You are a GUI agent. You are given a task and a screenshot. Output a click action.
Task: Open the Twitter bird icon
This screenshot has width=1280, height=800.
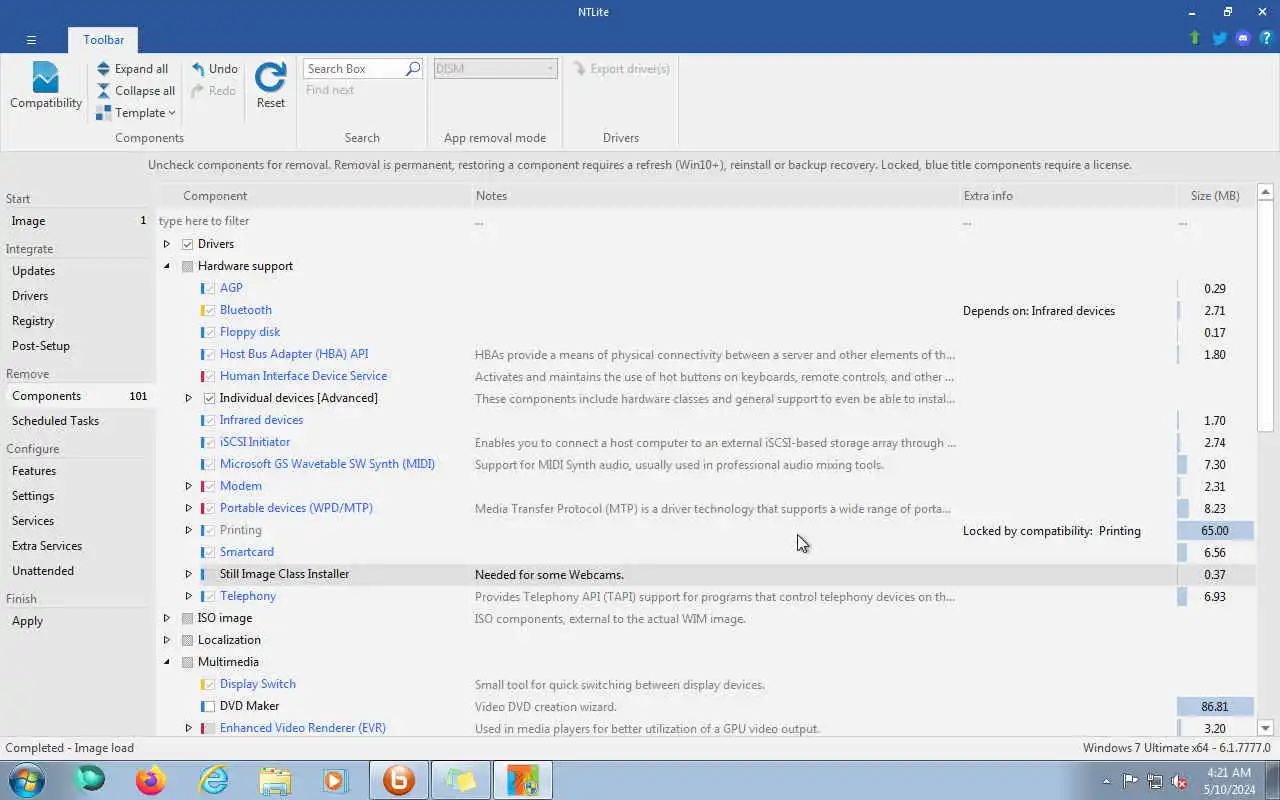(x=1219, y=38)
